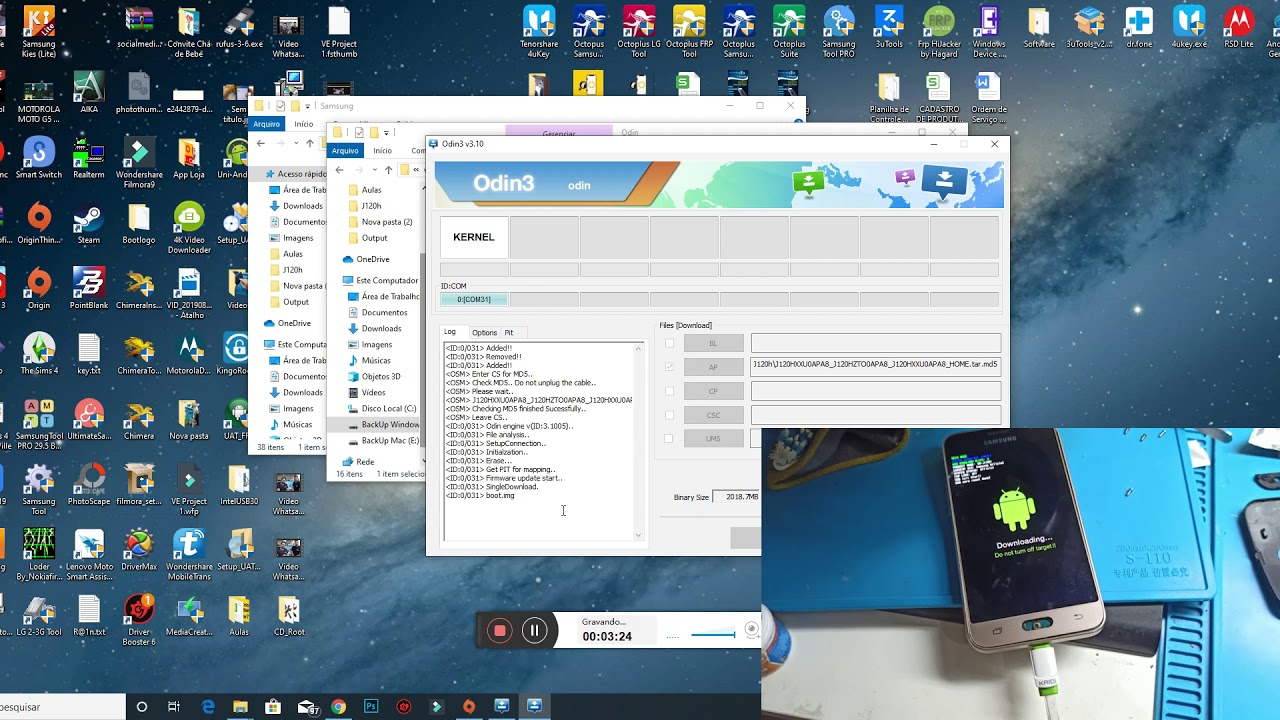Open the 3uTools desktop shortcut
The height and width of the screenshot is (720, 1280).
[889, 27]
